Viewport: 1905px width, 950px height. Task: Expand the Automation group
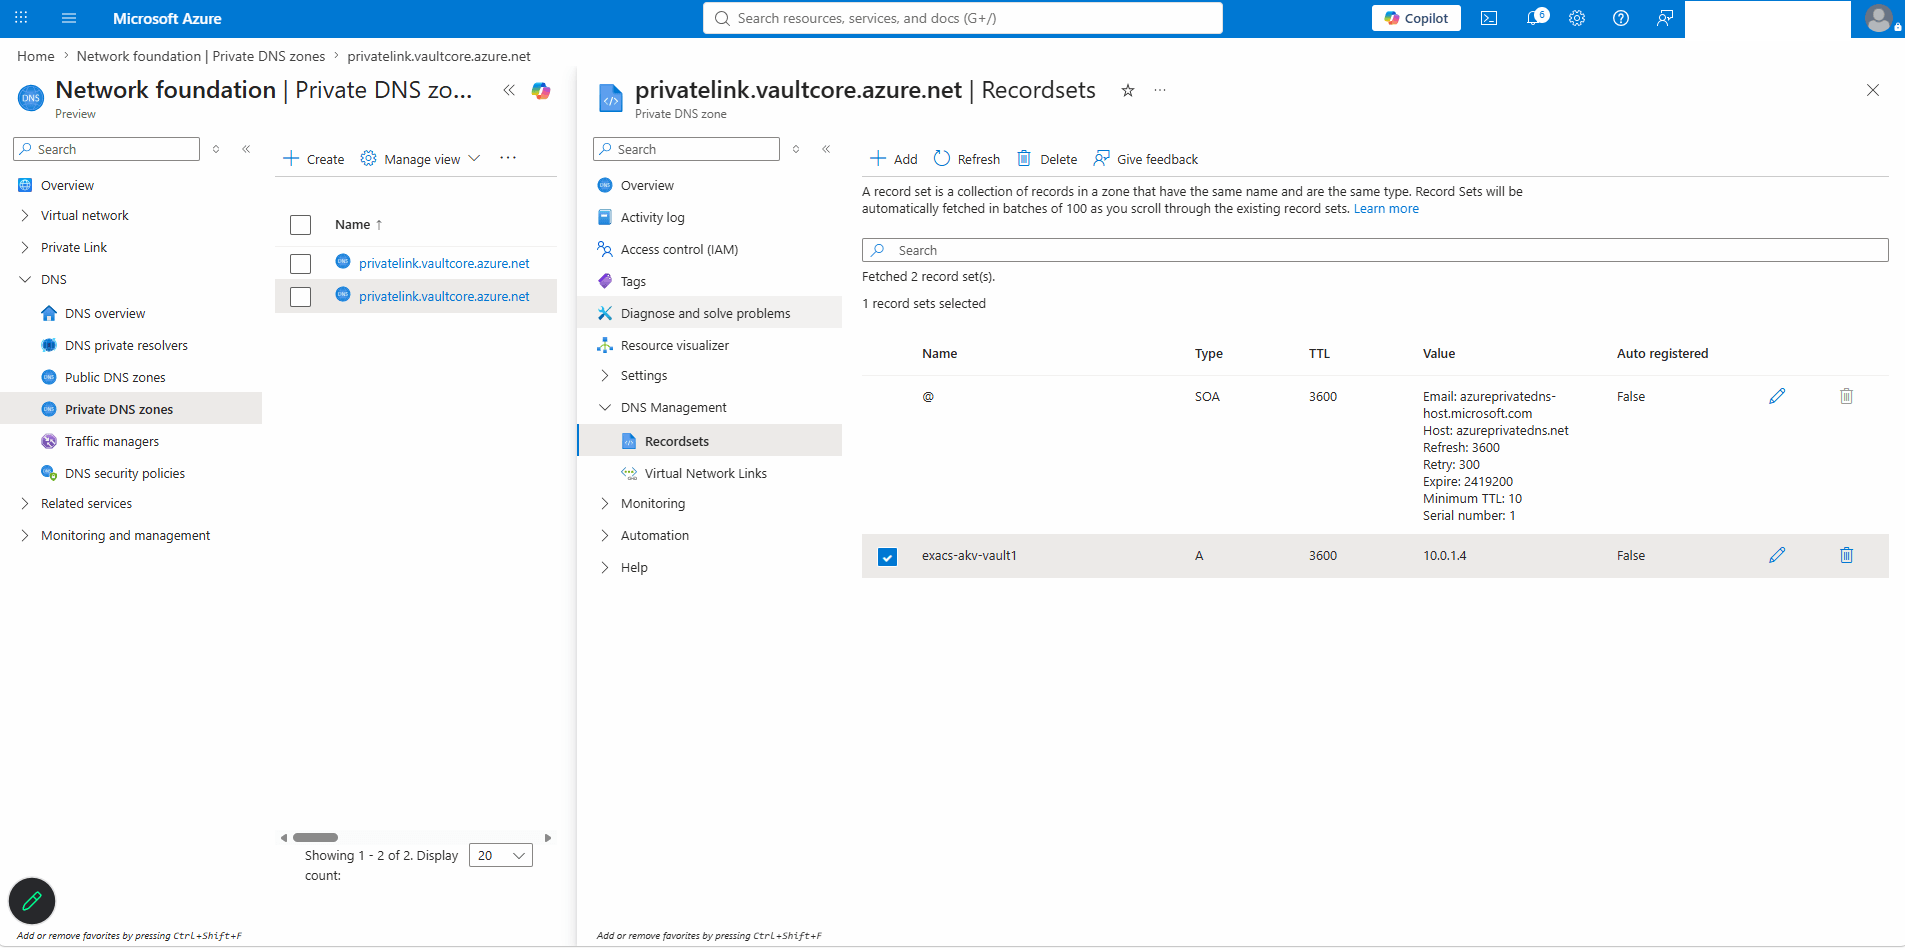point(605,536)
